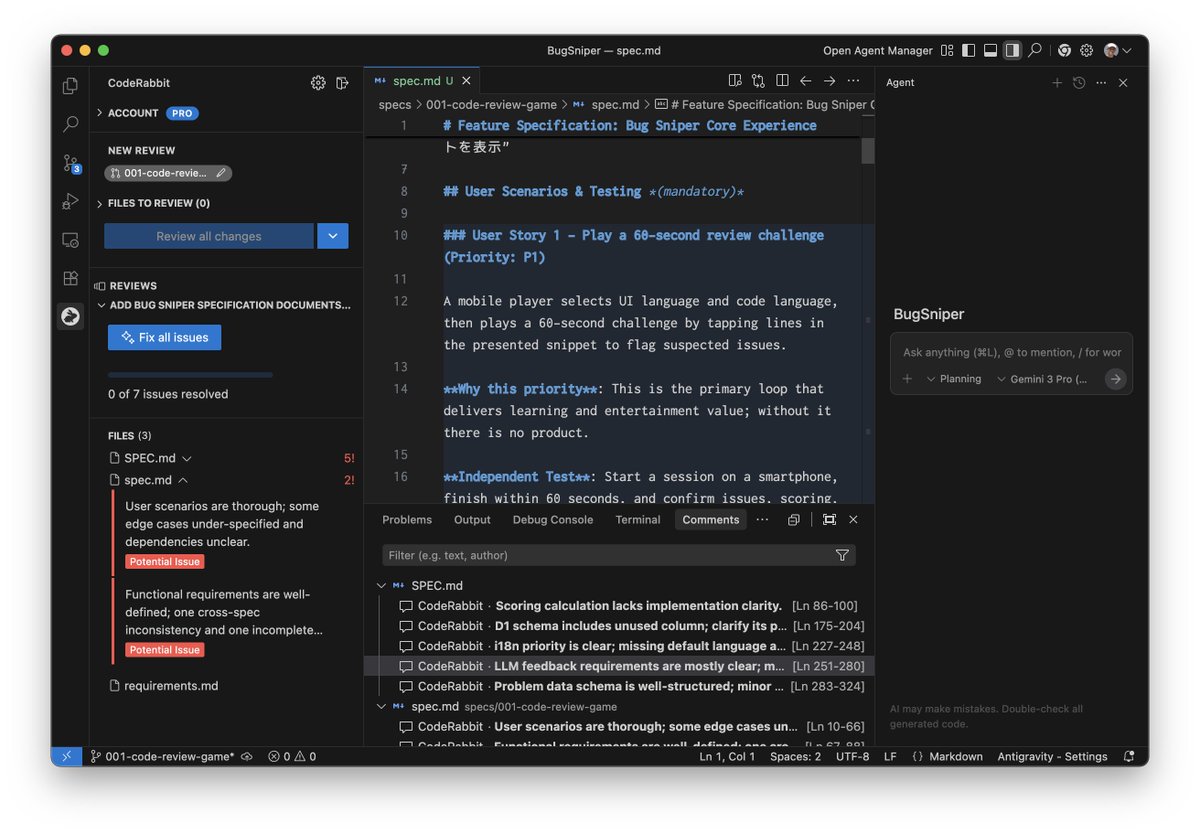Select the spec.md editor tab
Viewport: 1200px width, 834px height.
pos(422,81)
